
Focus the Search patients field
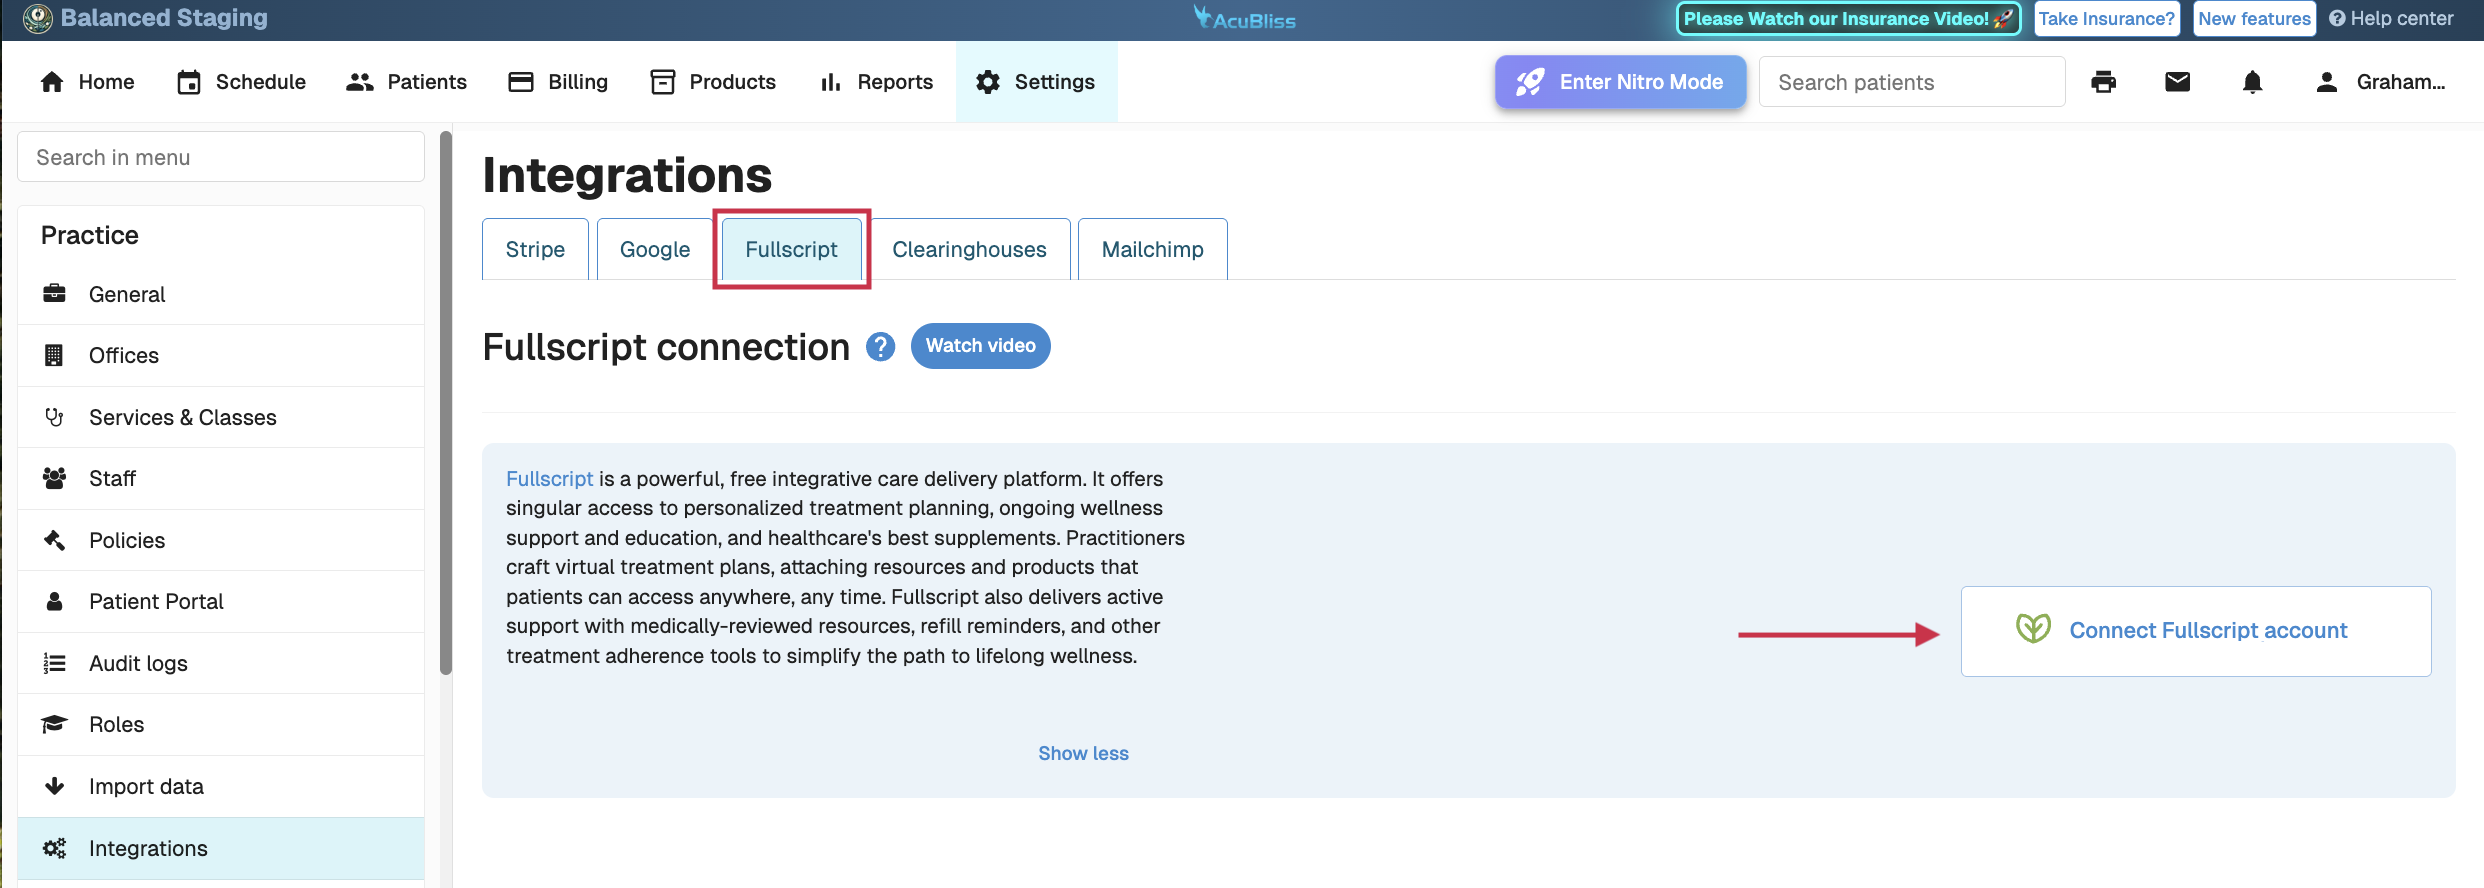[x=1911, y=82]
